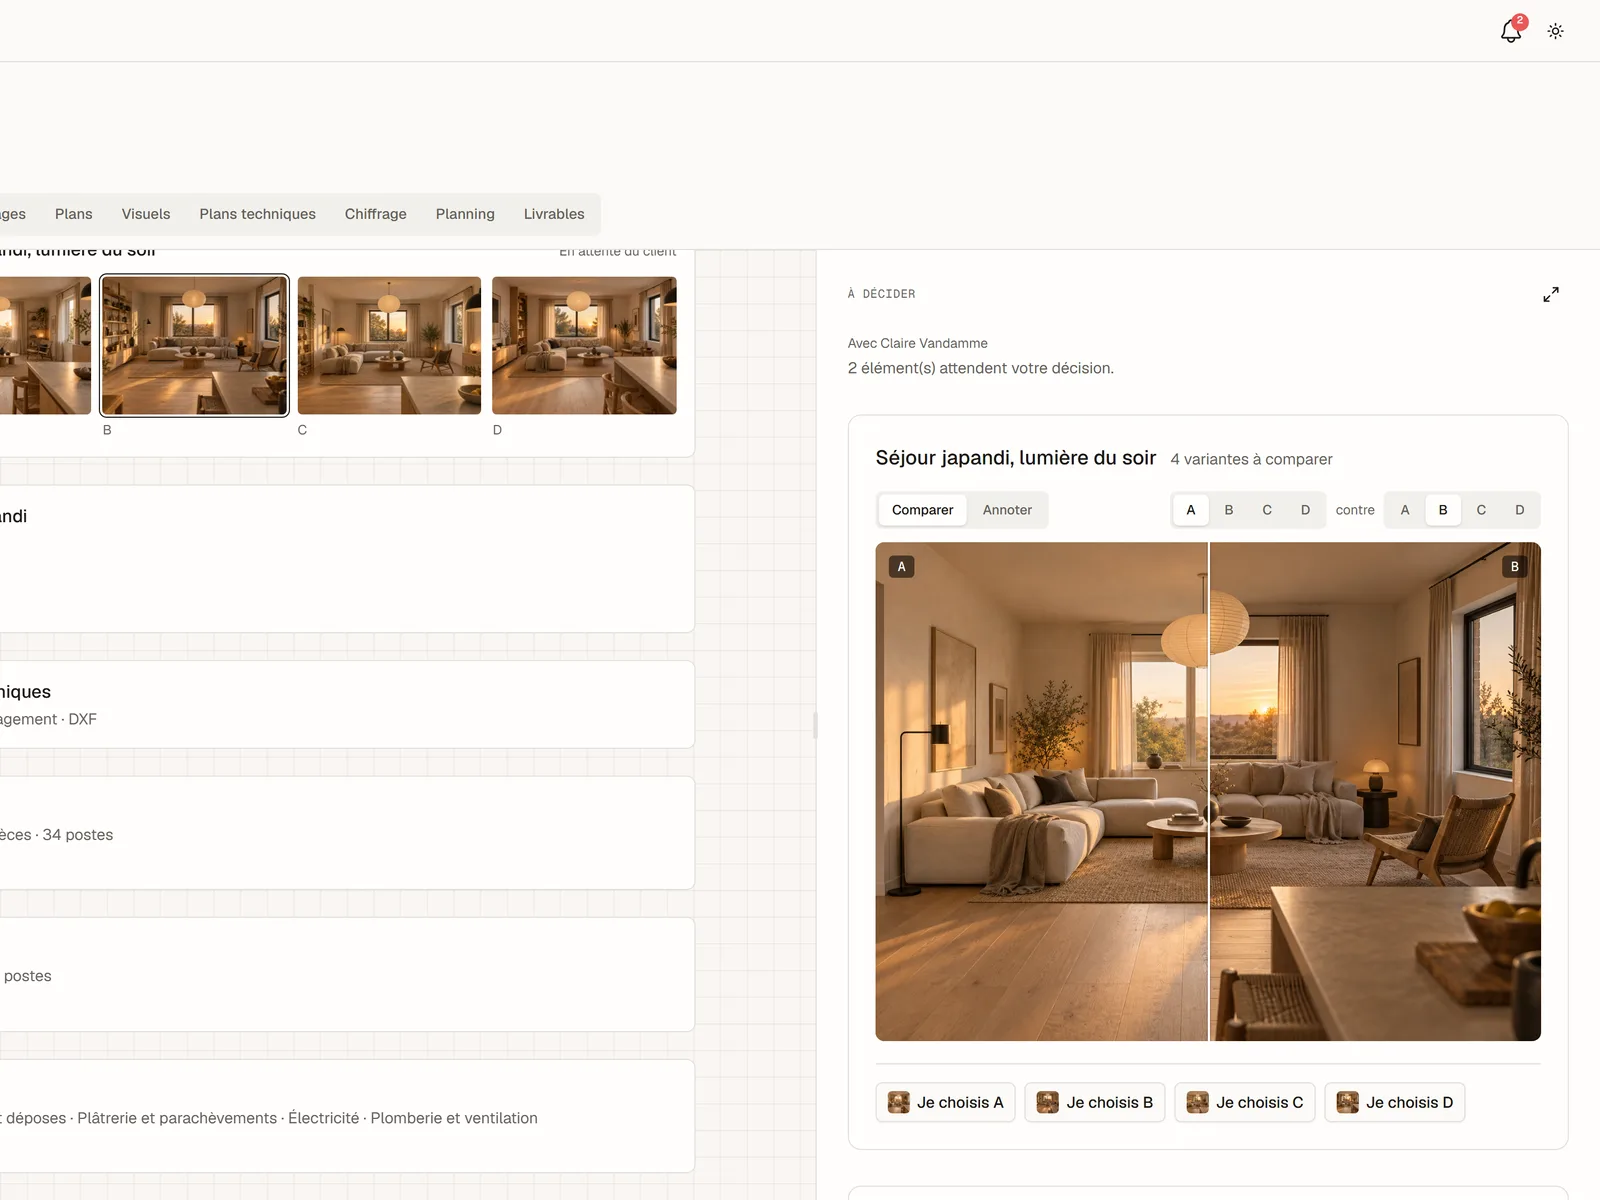Select variant C thumbnail
The image size is (1600, 1200).
(x=389, y=345)
